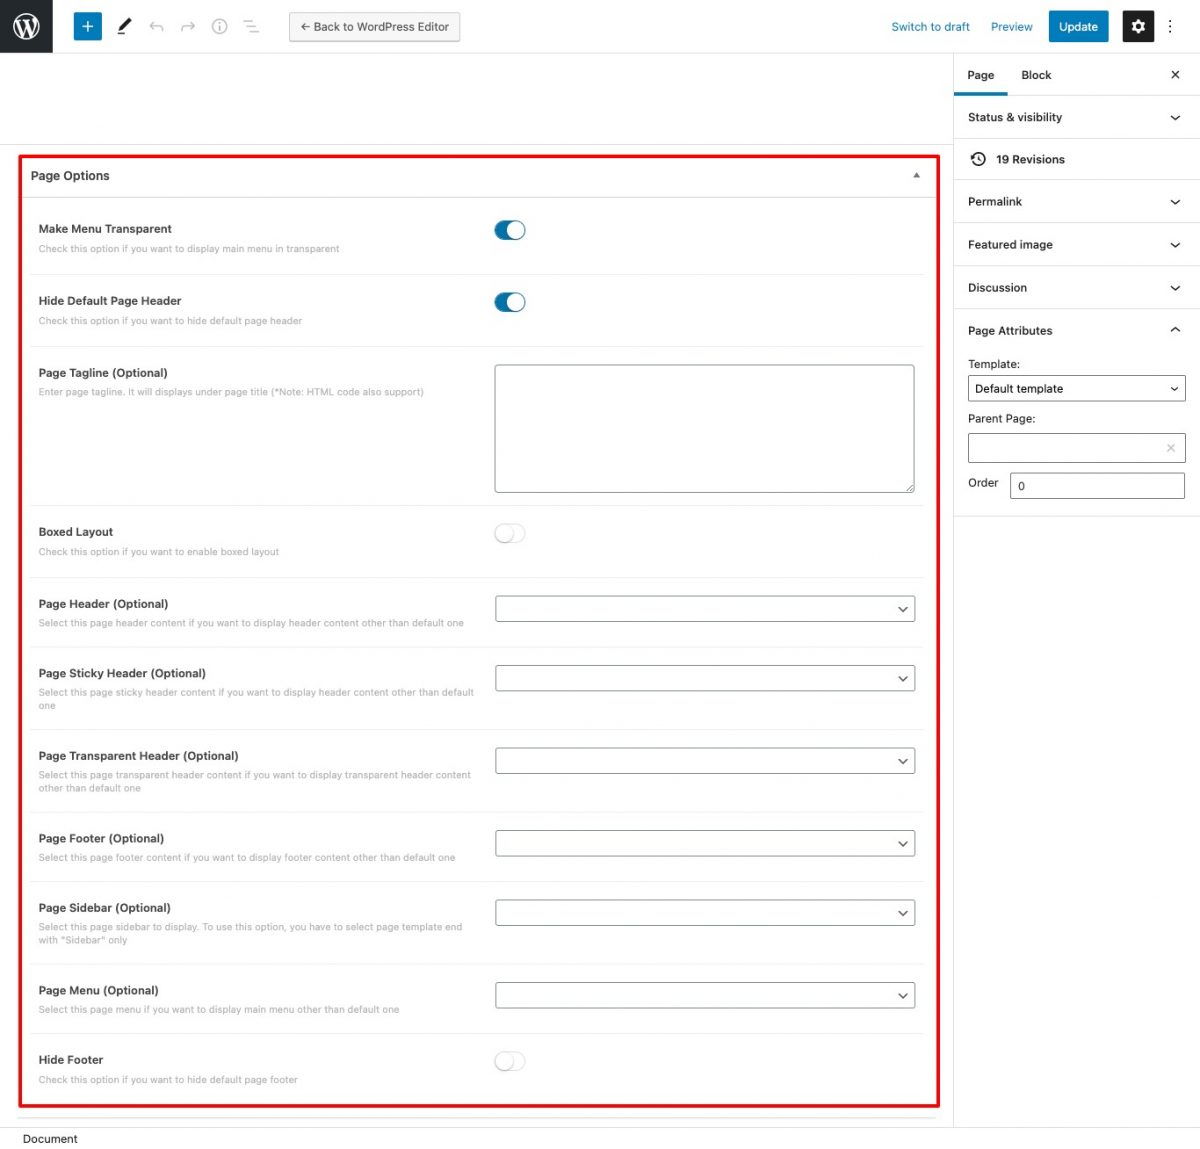Click the Undo arrow
Image resolution: width=1200 pixels, height=1149 pixels.
coord(156,26)
